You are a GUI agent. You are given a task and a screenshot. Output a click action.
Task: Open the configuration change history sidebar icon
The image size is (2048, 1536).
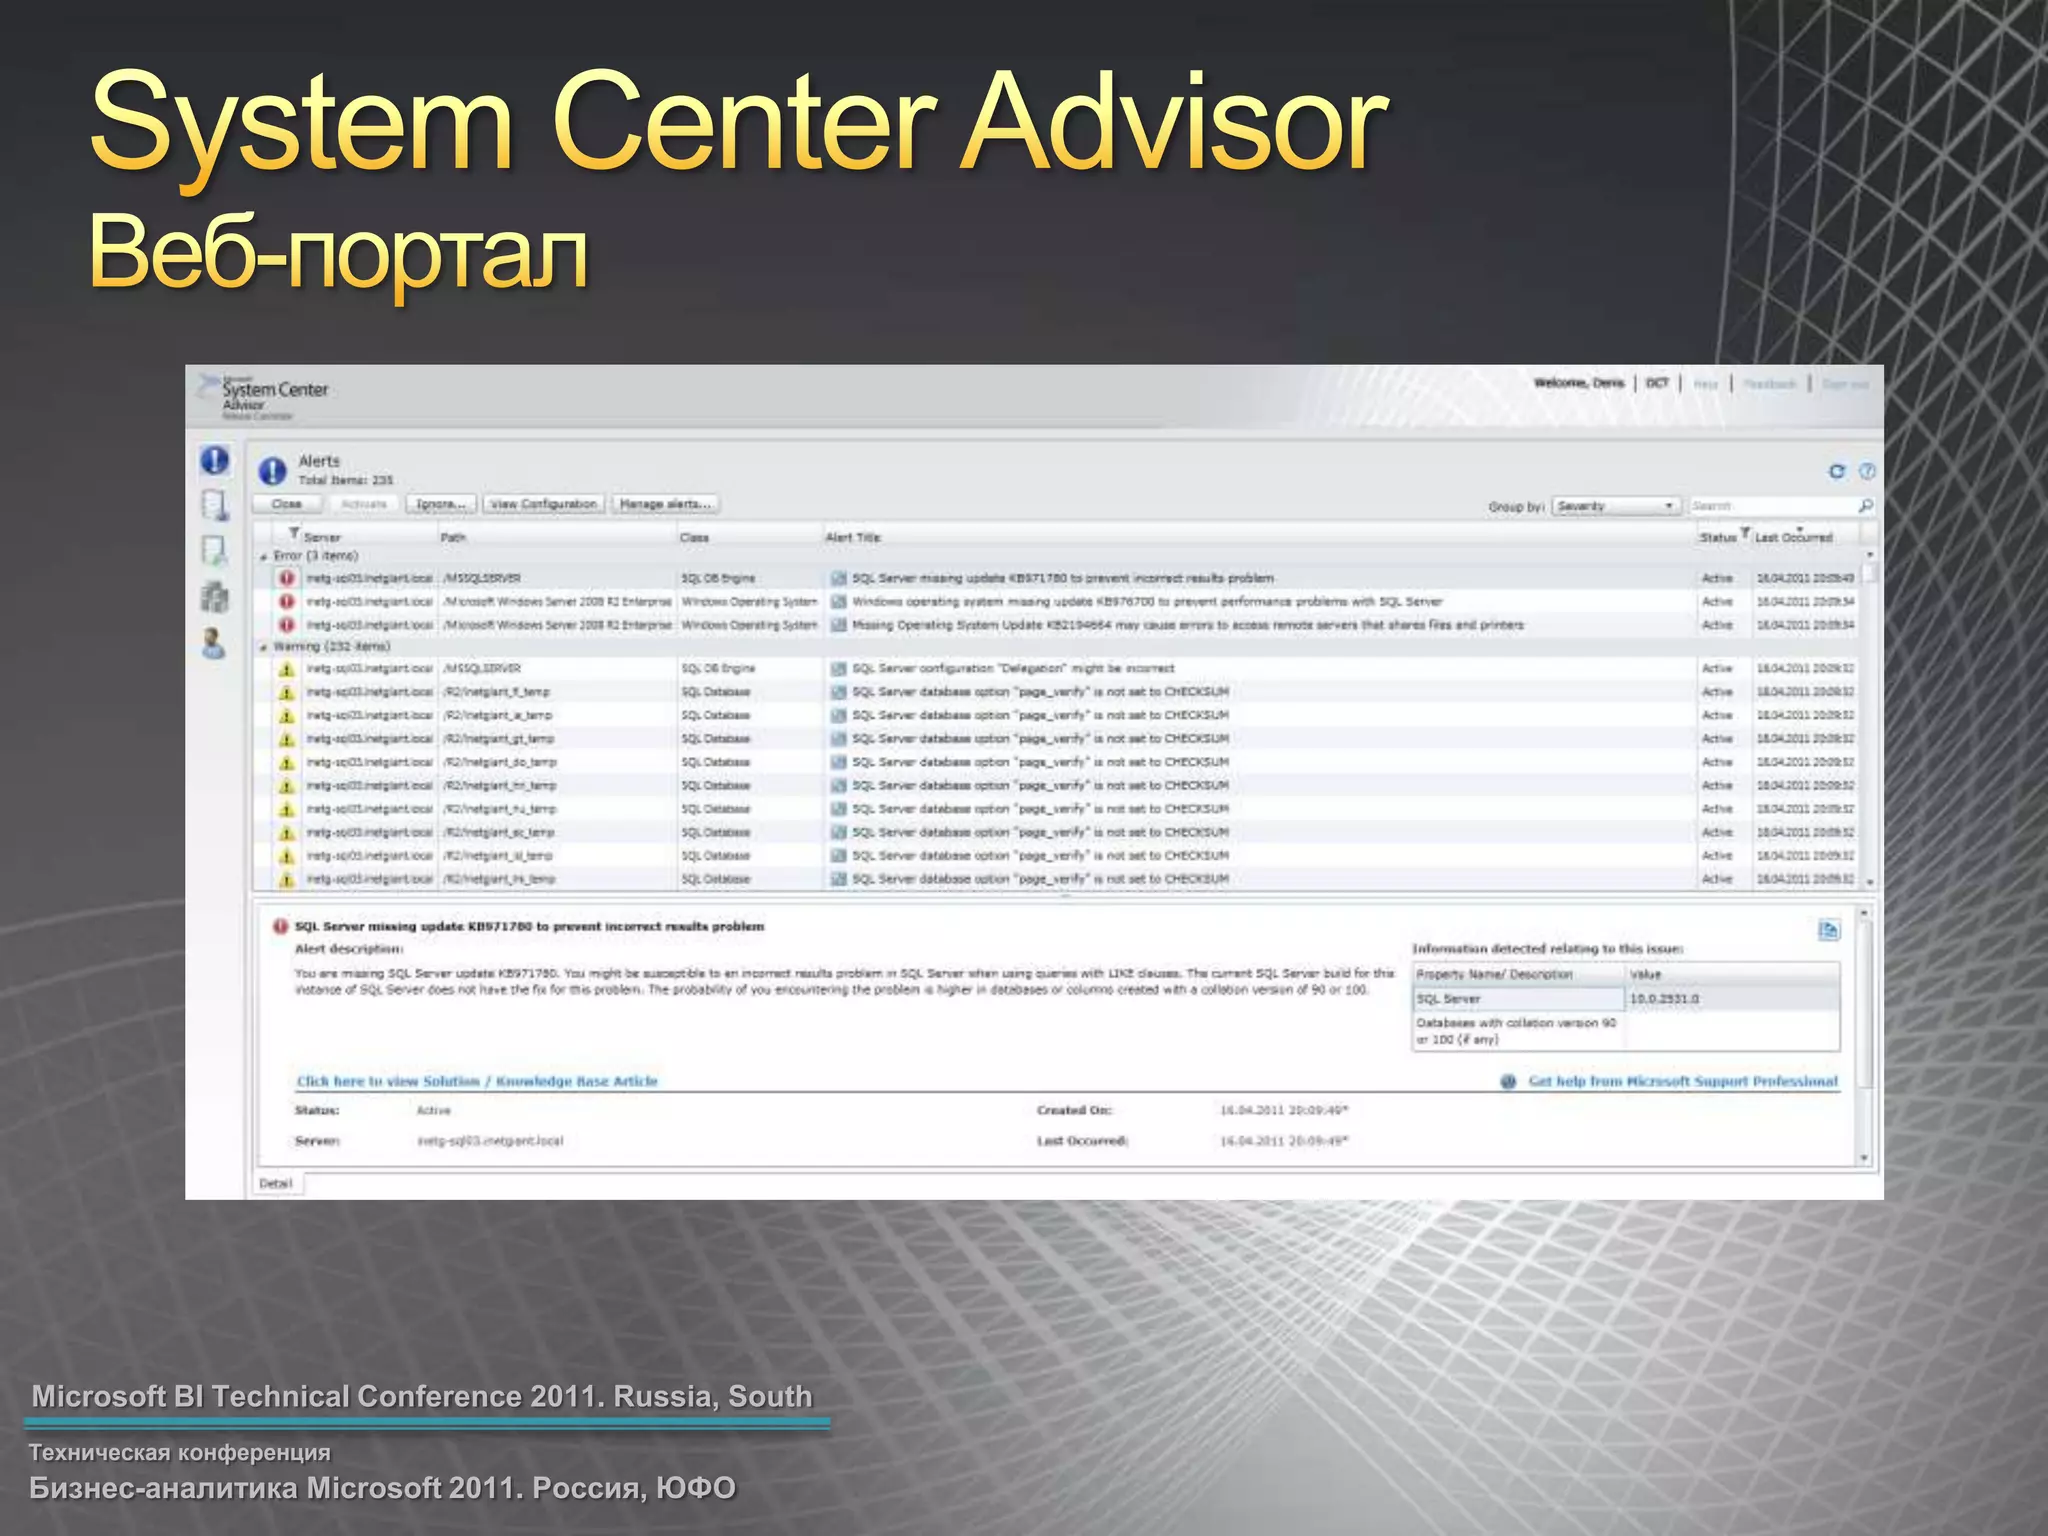point(214,551)
